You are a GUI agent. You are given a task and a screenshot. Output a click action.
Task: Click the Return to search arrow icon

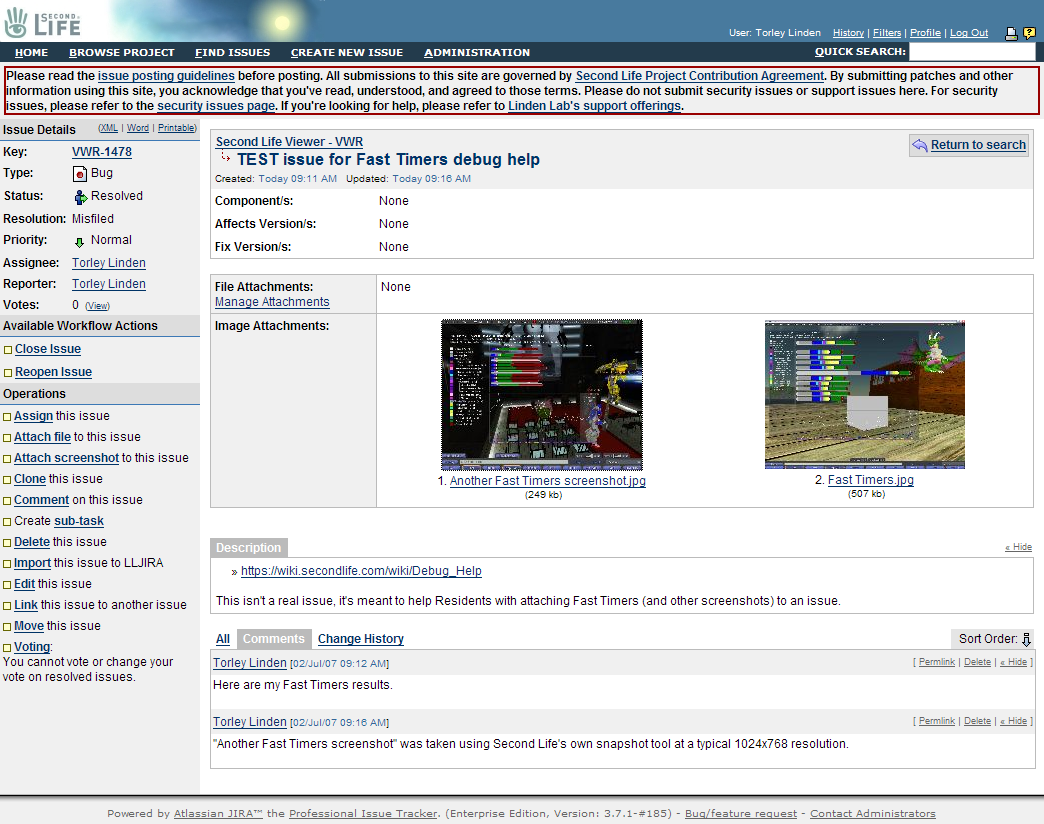[x=919, y=146]
